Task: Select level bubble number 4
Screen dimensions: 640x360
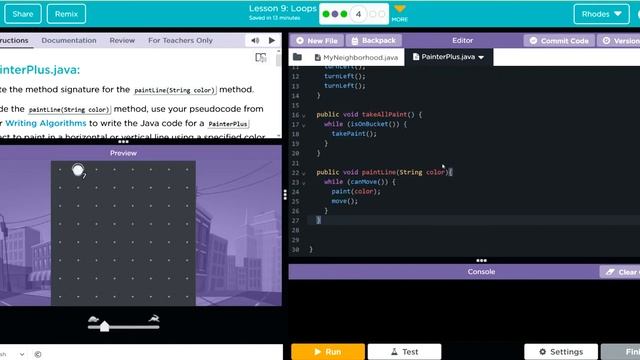Action: click(358, 14)
